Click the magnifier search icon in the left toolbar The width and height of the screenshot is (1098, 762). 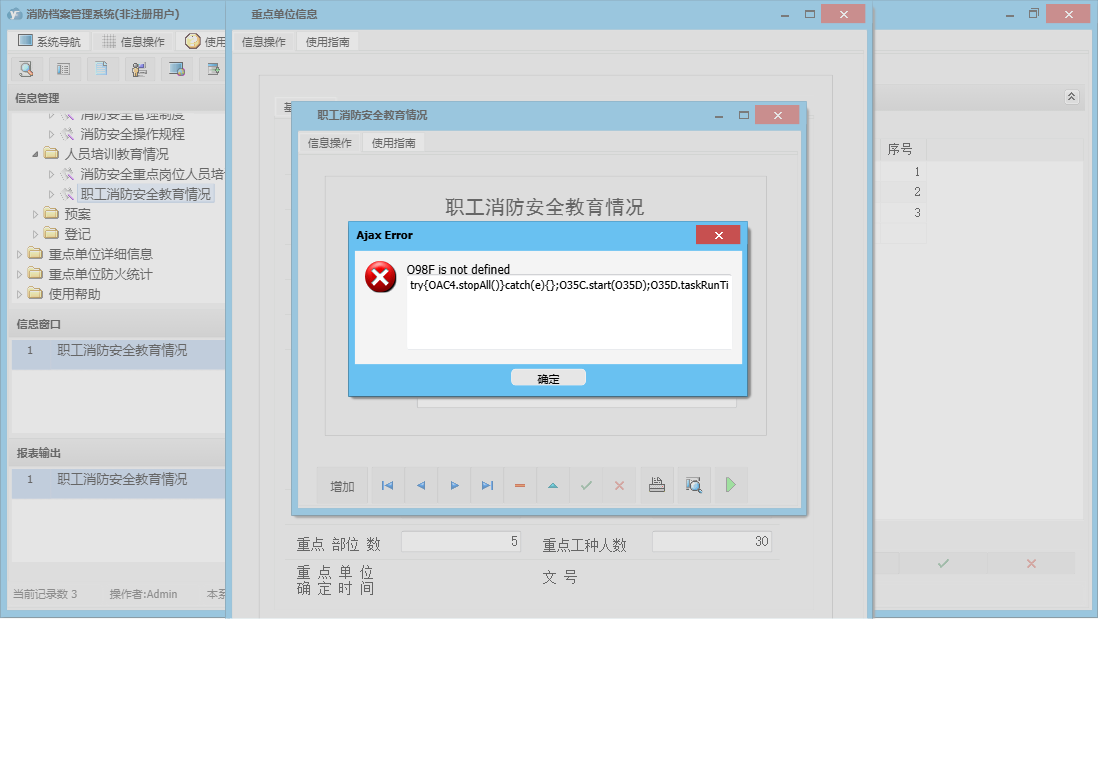[x=26, y=69]
